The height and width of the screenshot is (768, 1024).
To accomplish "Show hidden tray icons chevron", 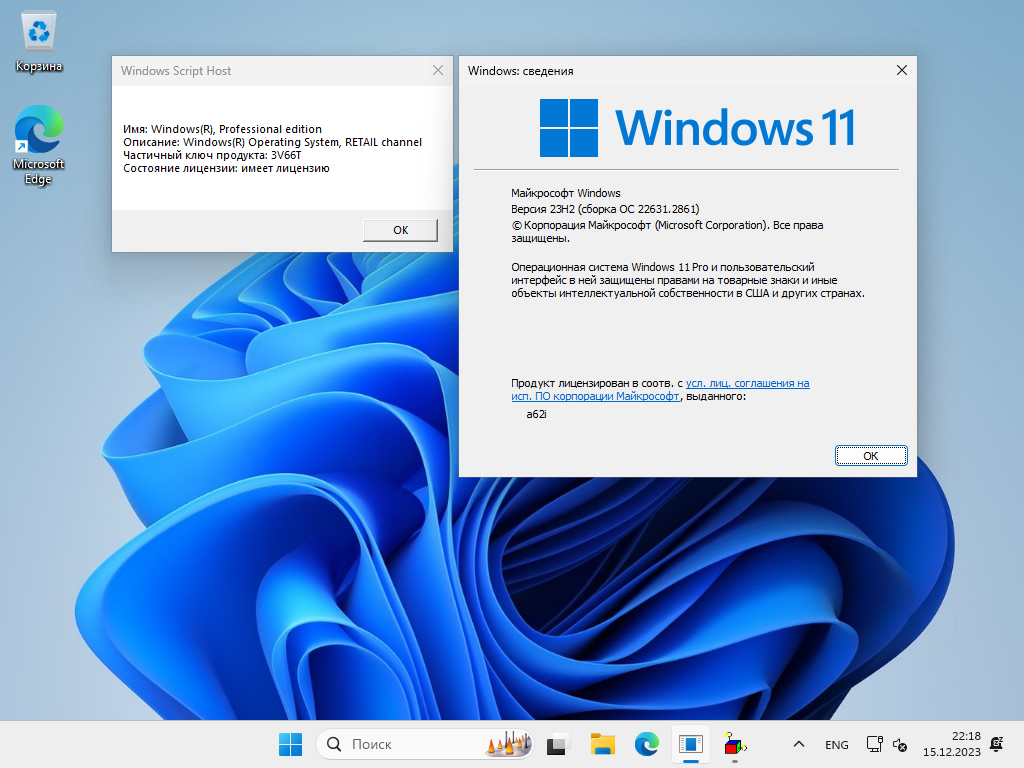I will coord(798,744).
